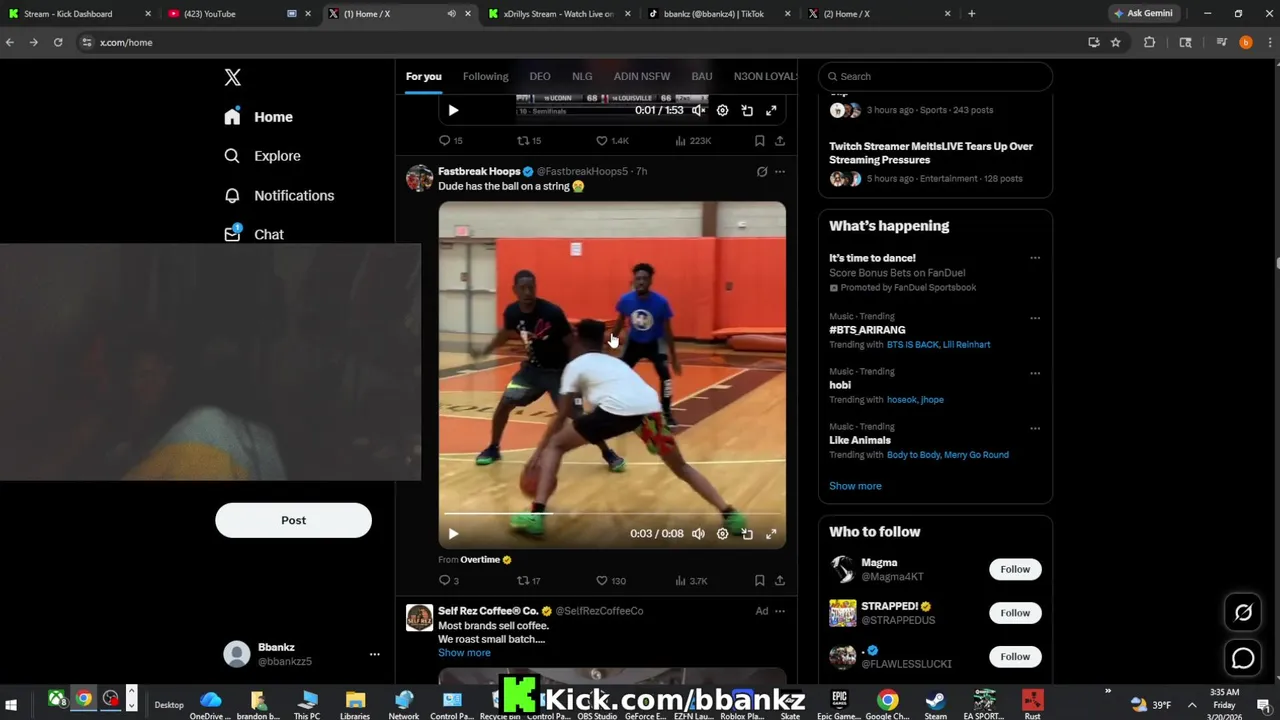
Task: Reload the page in Chrome
Action: [x=58, y=42]
